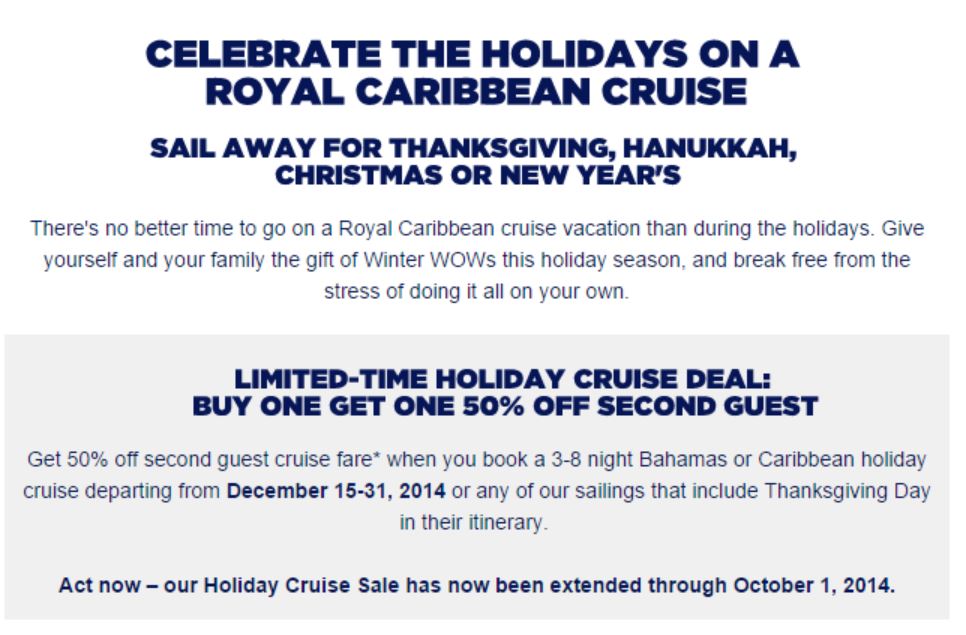Screen dimensions: 966x635
Task: Click "stress of doing it all on your own" line
Action: point(476,291)
